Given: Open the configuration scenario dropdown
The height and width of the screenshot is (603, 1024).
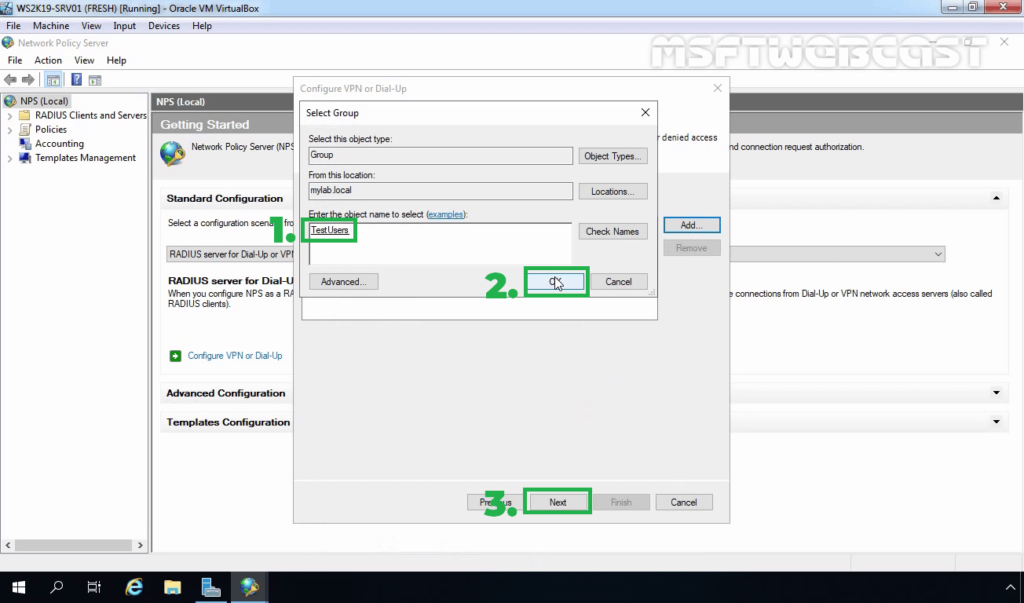Looking at the screenshot, I should click(938, 254).
